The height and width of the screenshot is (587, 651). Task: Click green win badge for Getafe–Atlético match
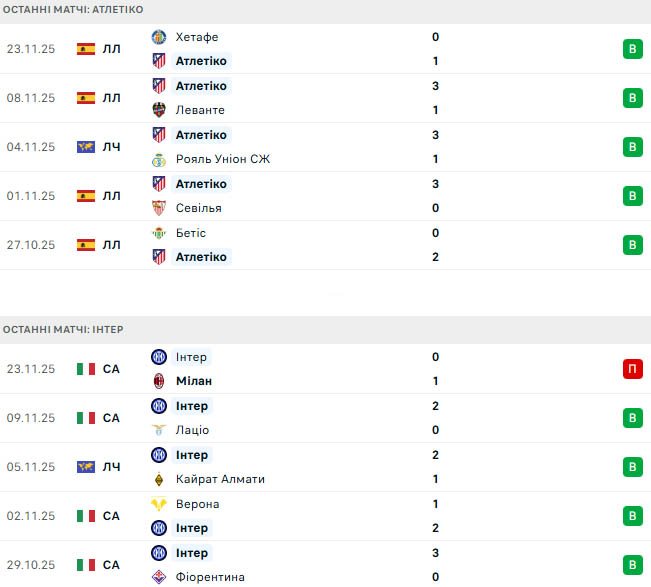click(x=631, y=49)
